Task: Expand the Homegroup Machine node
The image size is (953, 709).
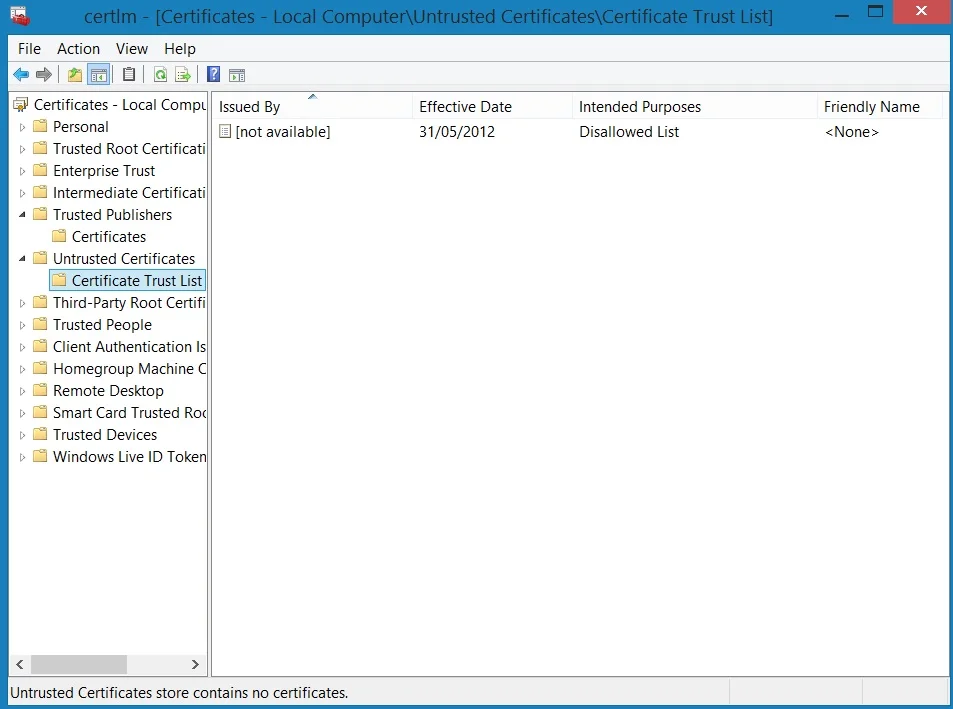Action: pyautogui.click(x=22, y=369)
